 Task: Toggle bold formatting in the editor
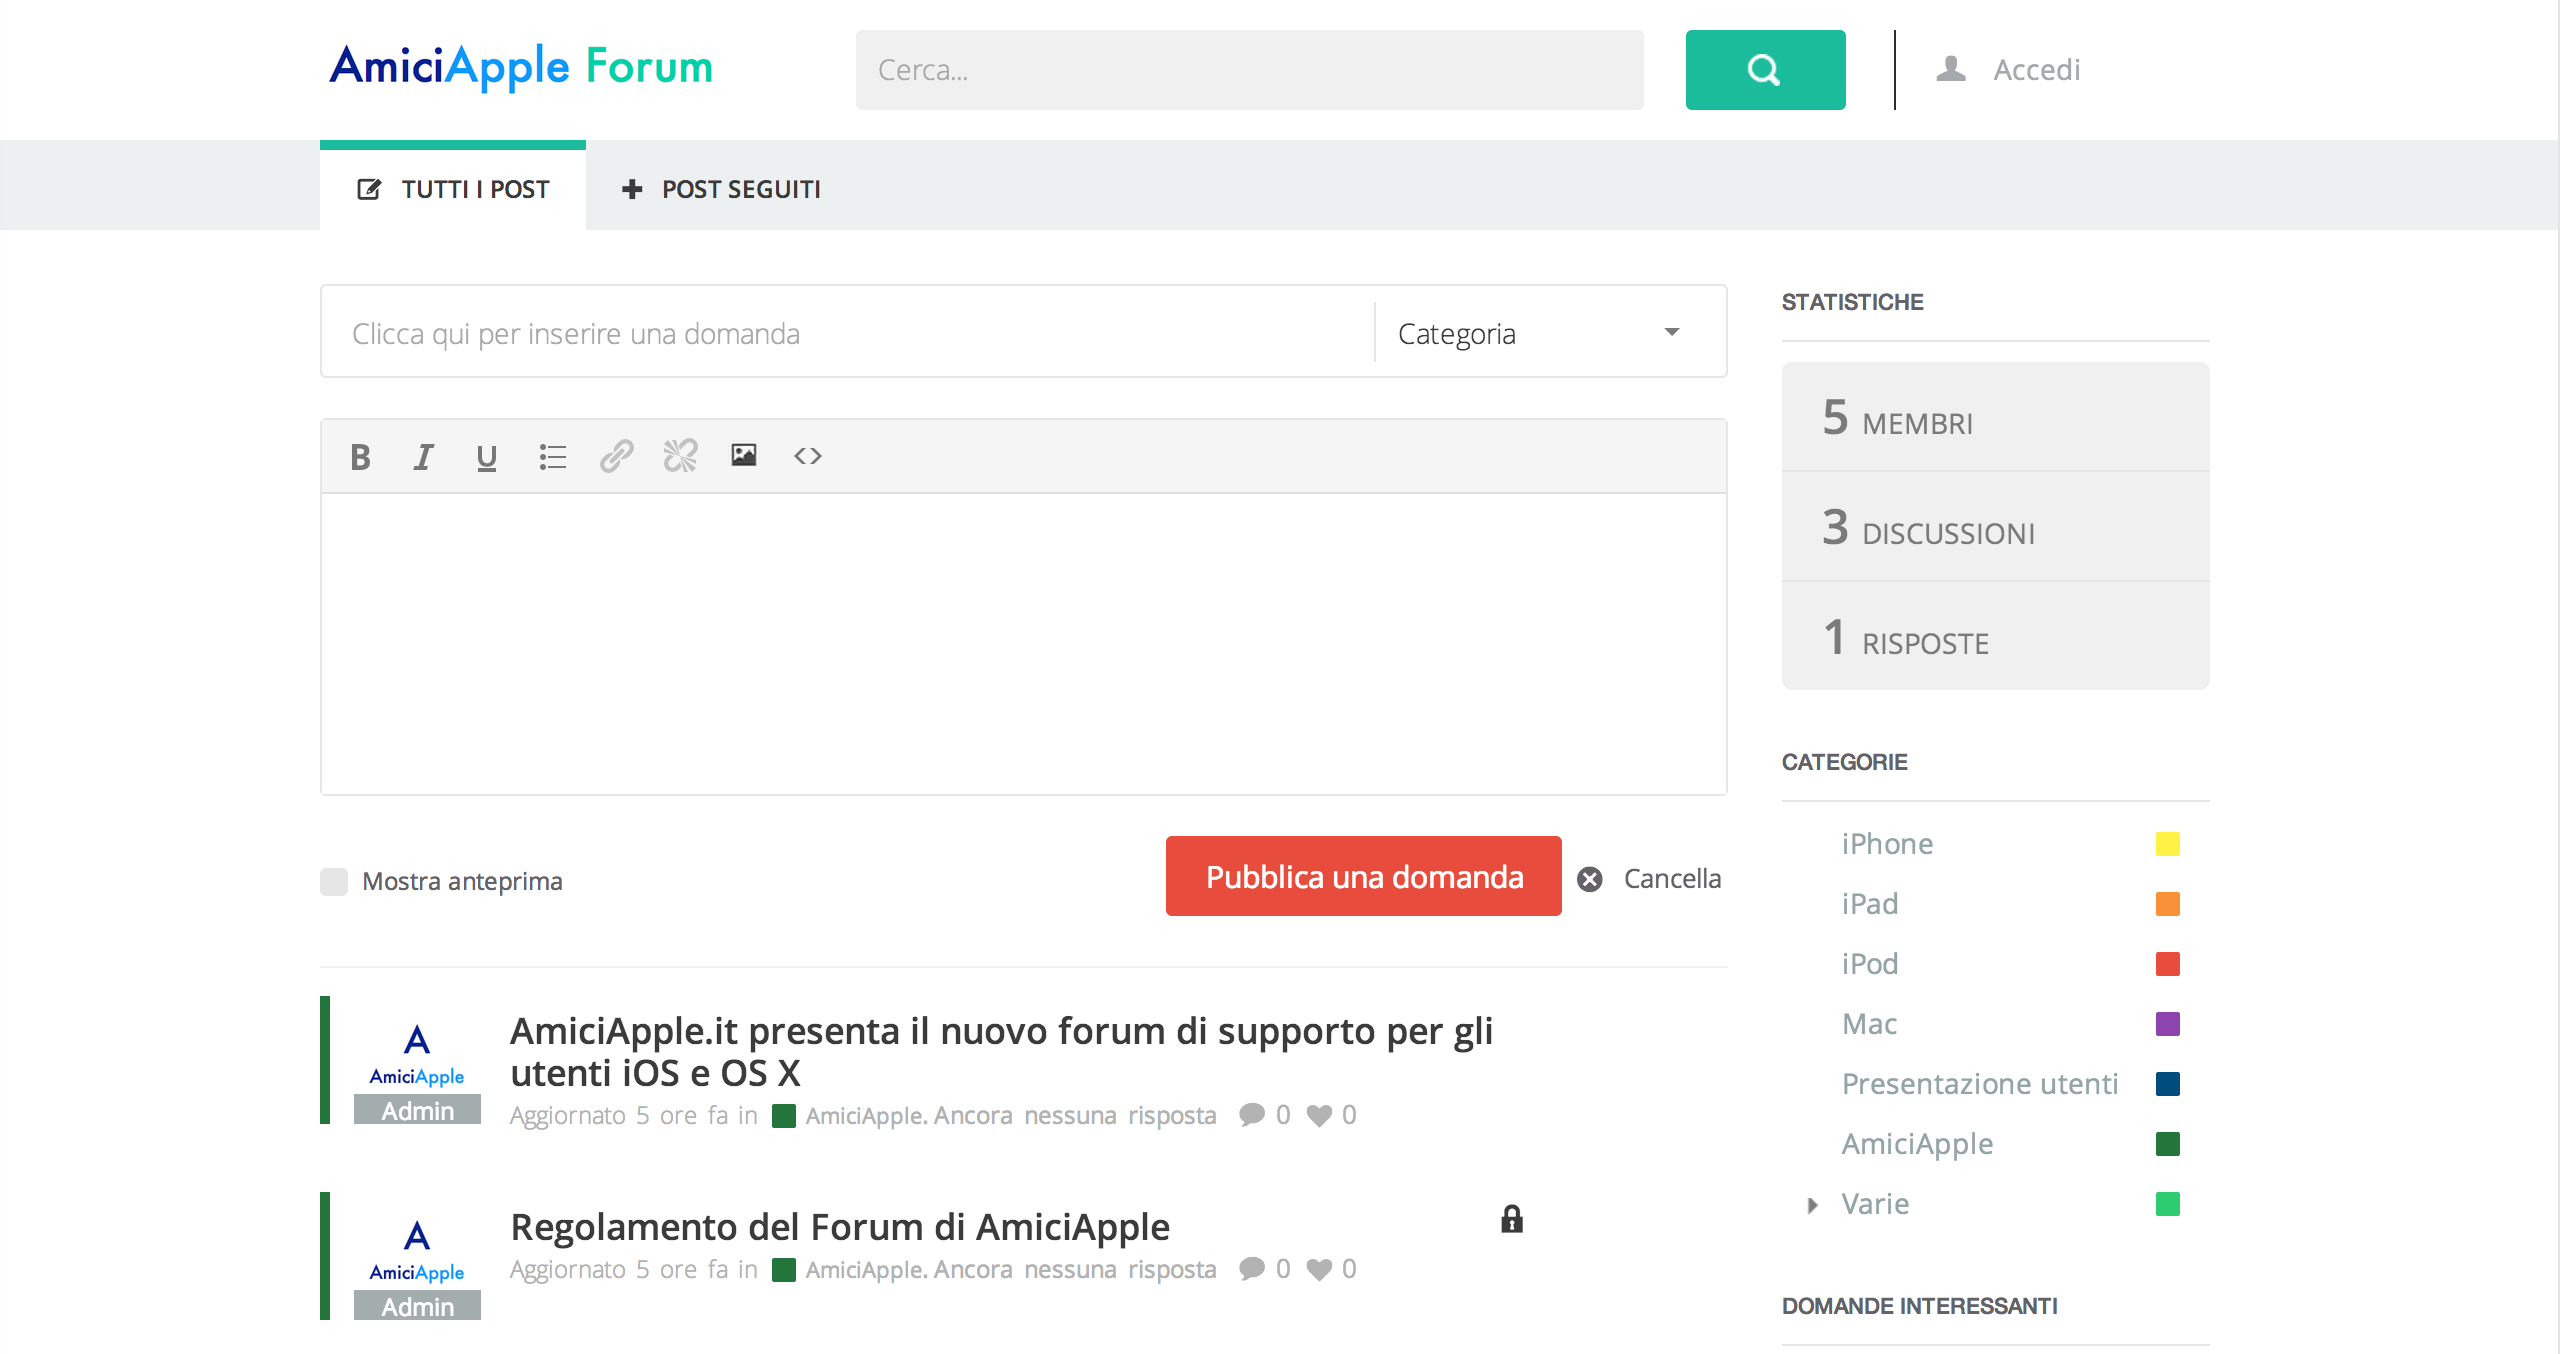coord(361,457)
